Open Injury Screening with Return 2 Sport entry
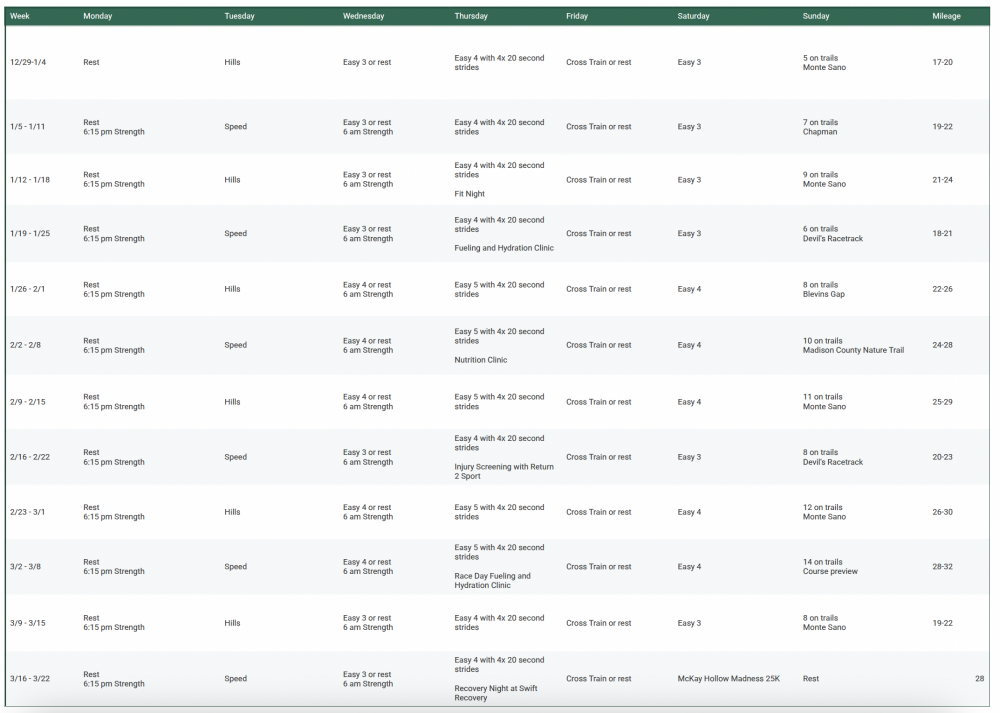 click(503, 471)
